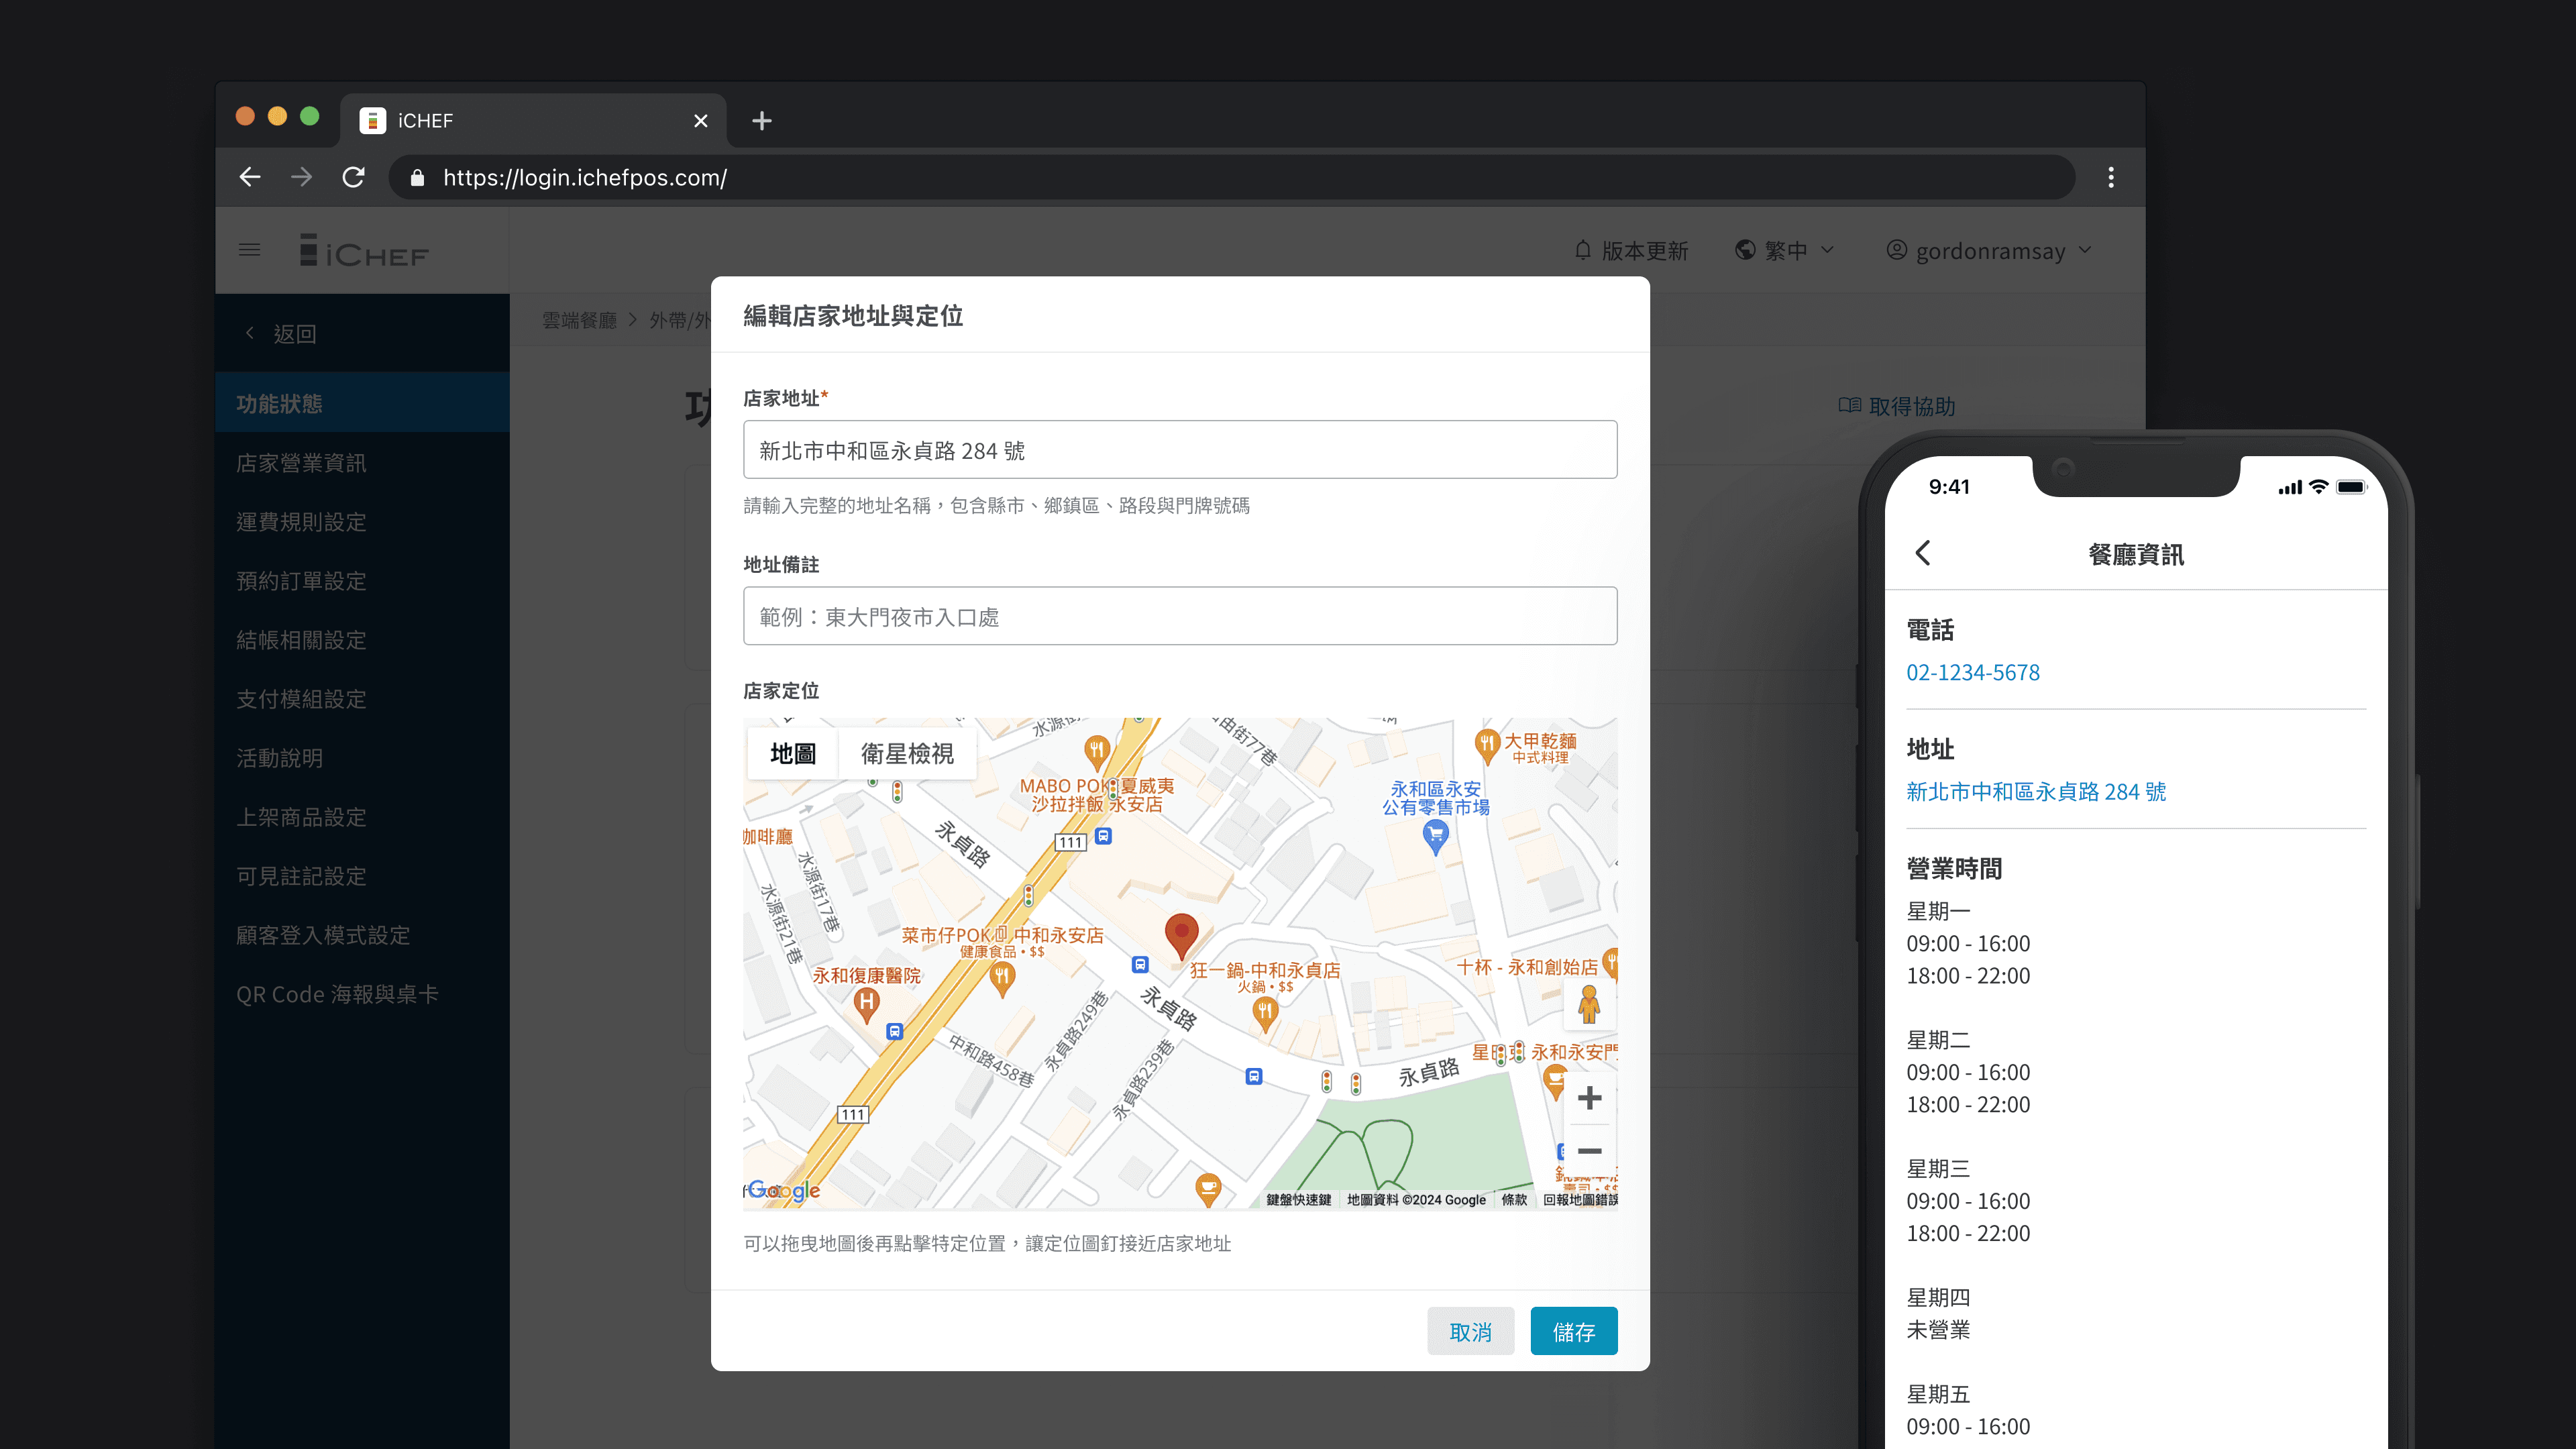Open the gordonramsay account dropdown
The height and width of the screenshot is (1449, 2576).
pyautogui.click(x=1990, y=250)
